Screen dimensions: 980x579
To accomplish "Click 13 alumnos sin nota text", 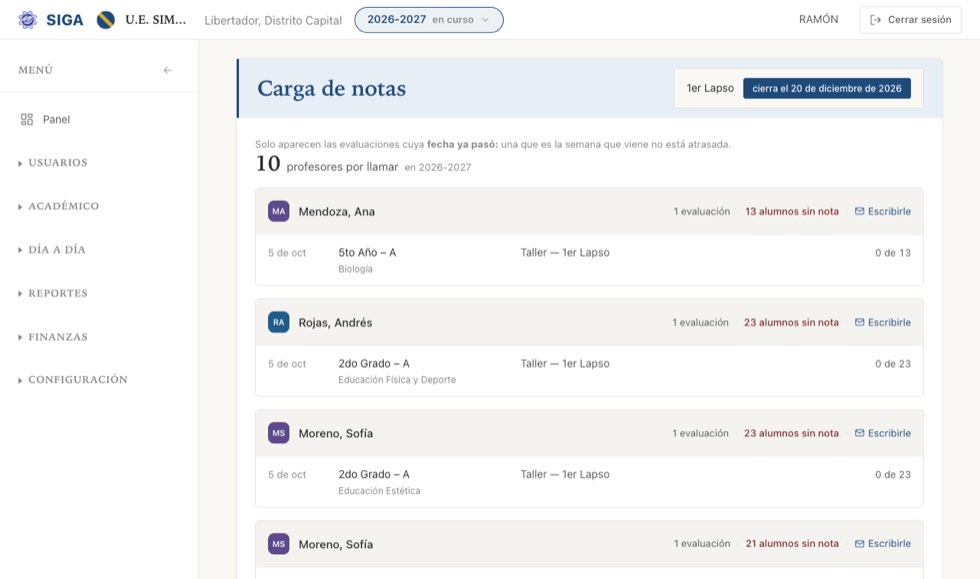I will (791, 211).
